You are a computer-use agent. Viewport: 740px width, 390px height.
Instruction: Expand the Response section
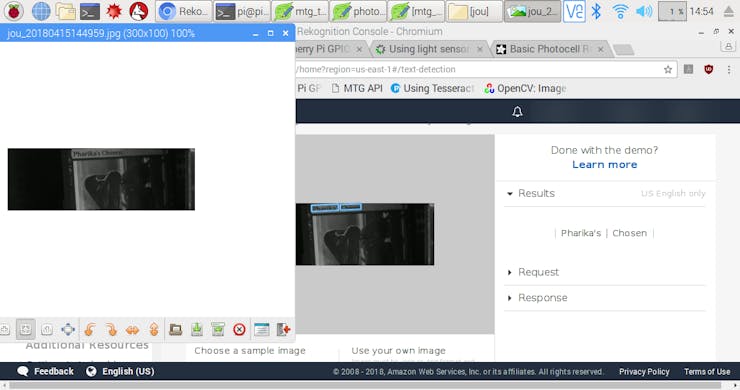[537, 298]
